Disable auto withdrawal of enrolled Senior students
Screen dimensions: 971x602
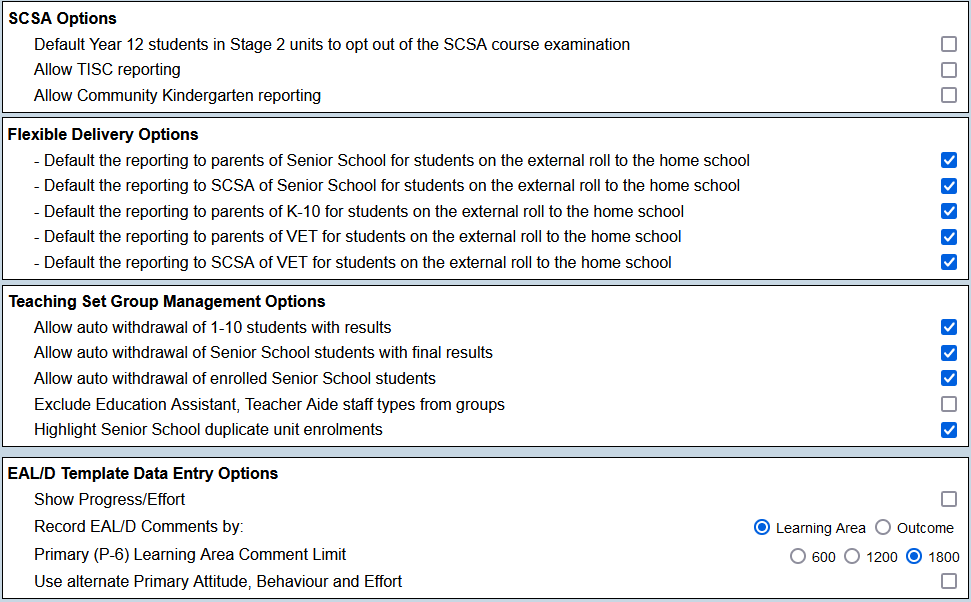(x=949, y=378)
